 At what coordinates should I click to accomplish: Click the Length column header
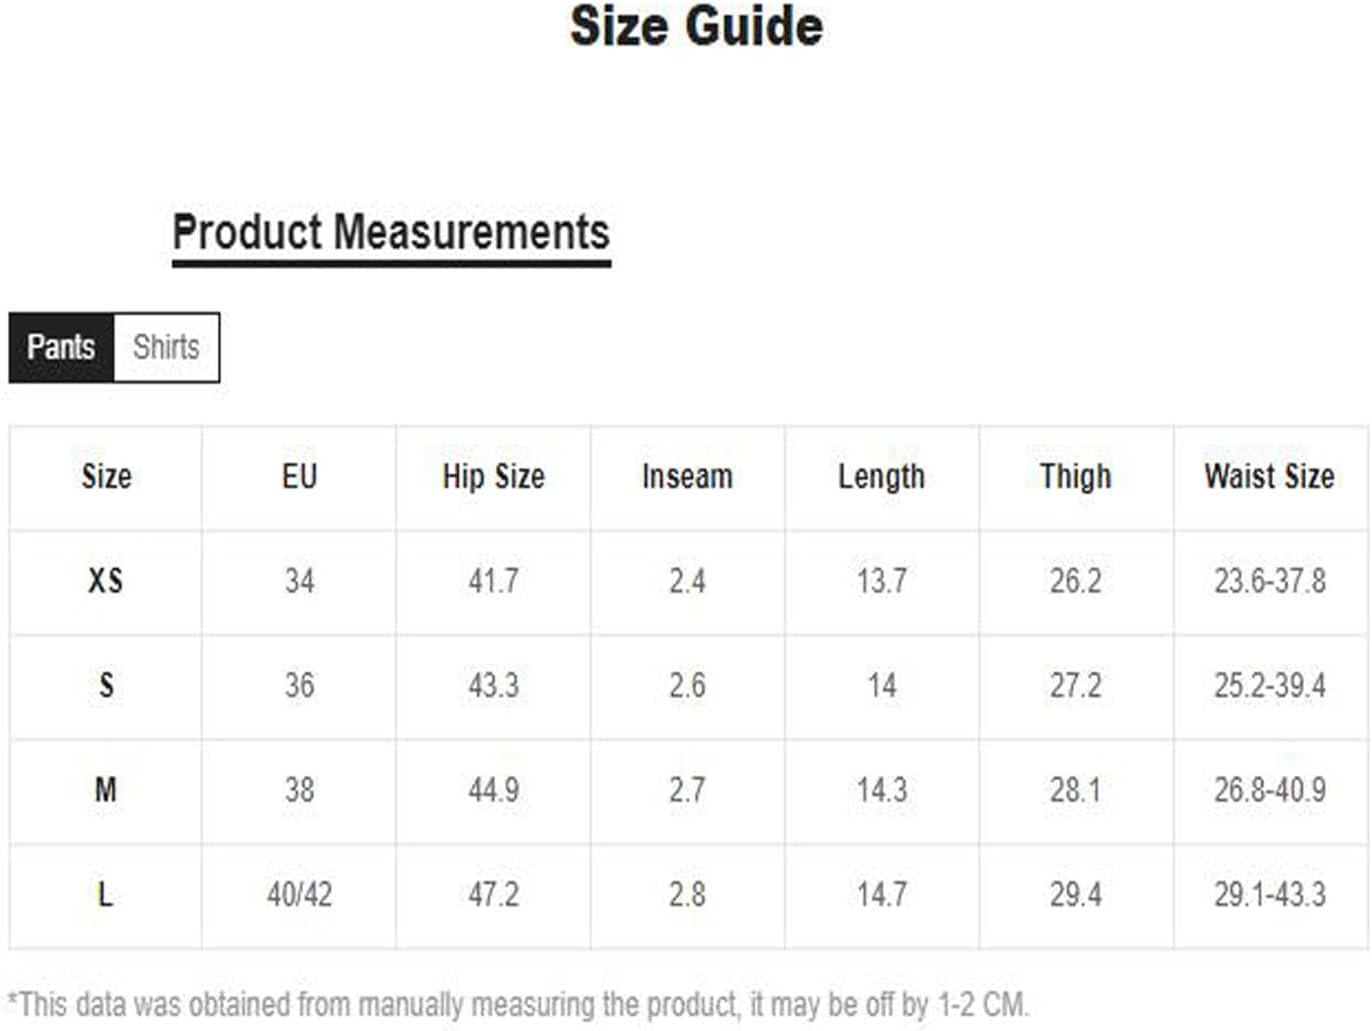coord(881,477)
